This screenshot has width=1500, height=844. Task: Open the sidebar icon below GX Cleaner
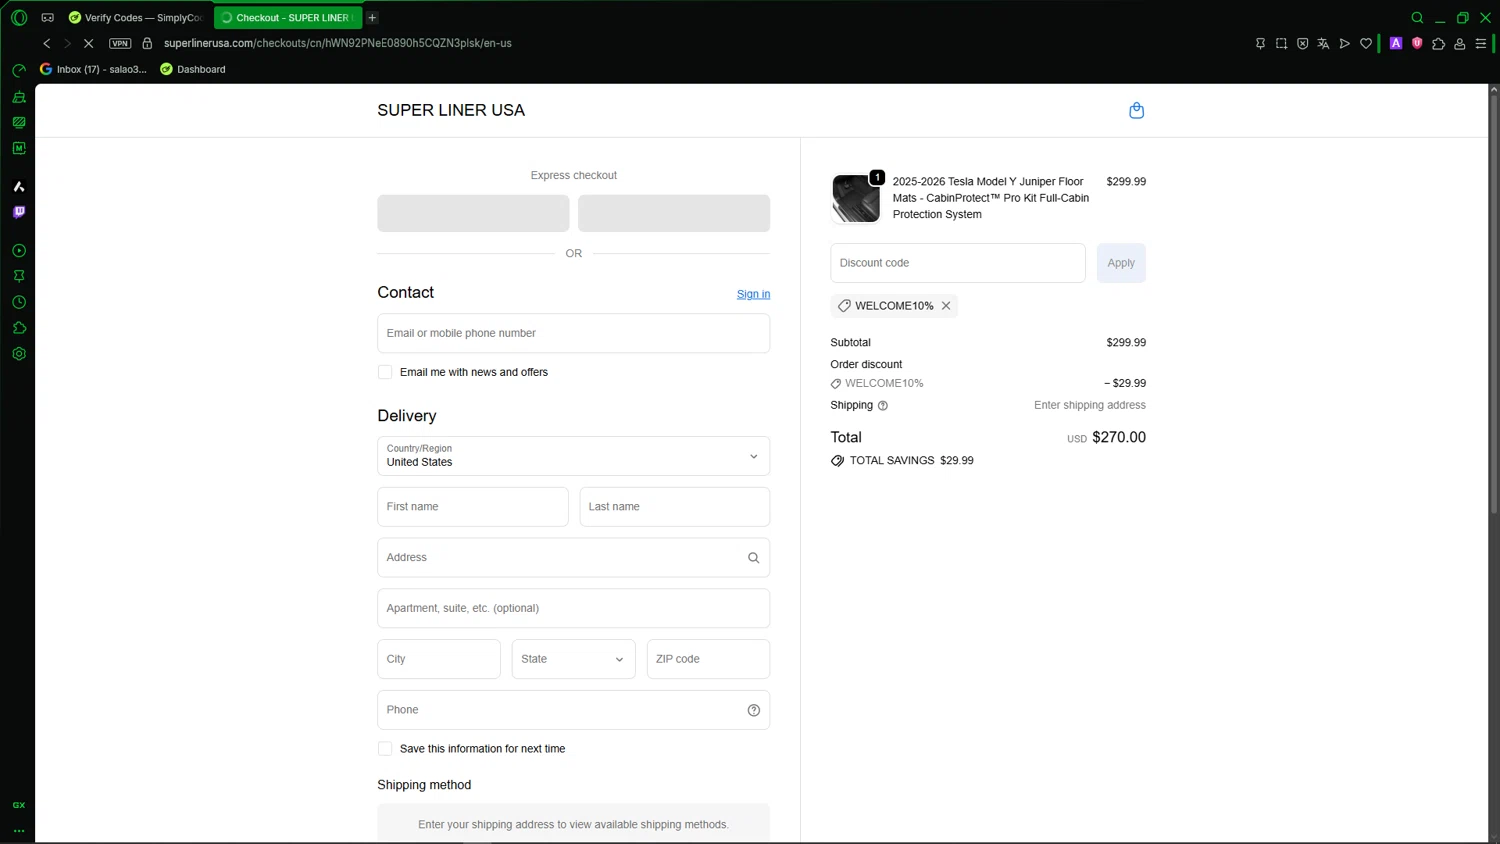pos(19,122)
